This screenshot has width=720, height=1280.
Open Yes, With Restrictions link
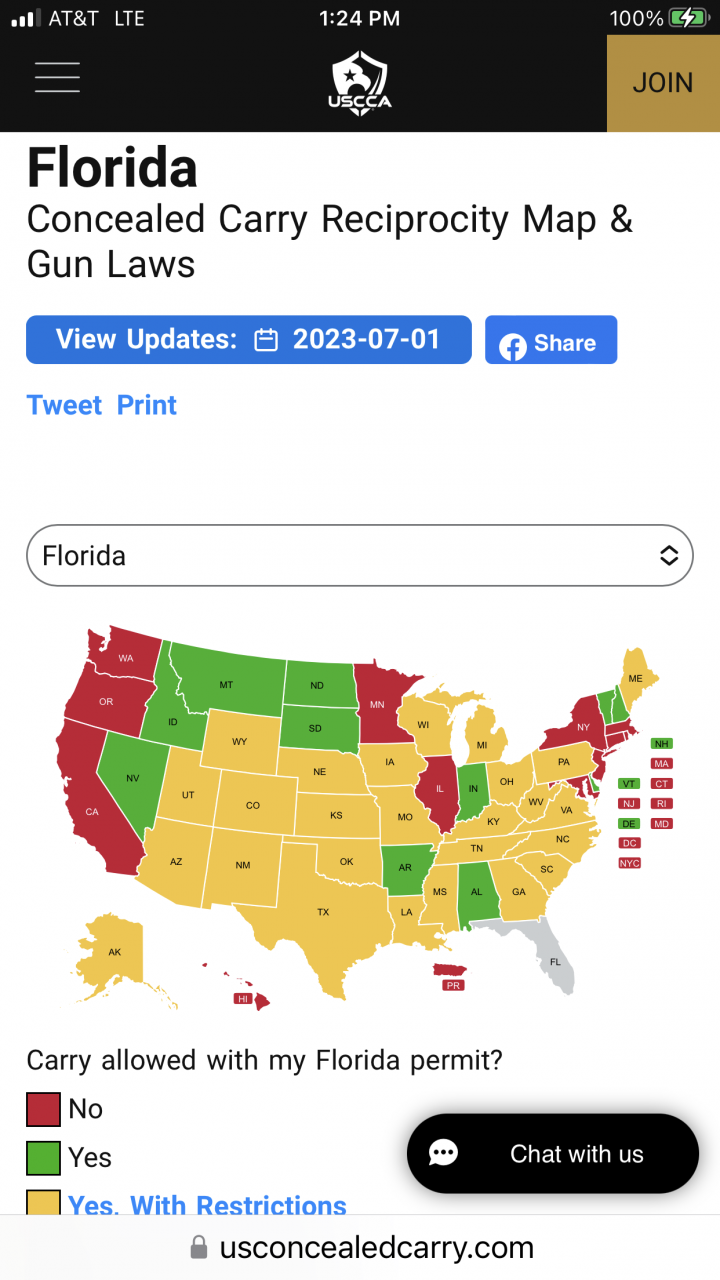point(207,1205)
